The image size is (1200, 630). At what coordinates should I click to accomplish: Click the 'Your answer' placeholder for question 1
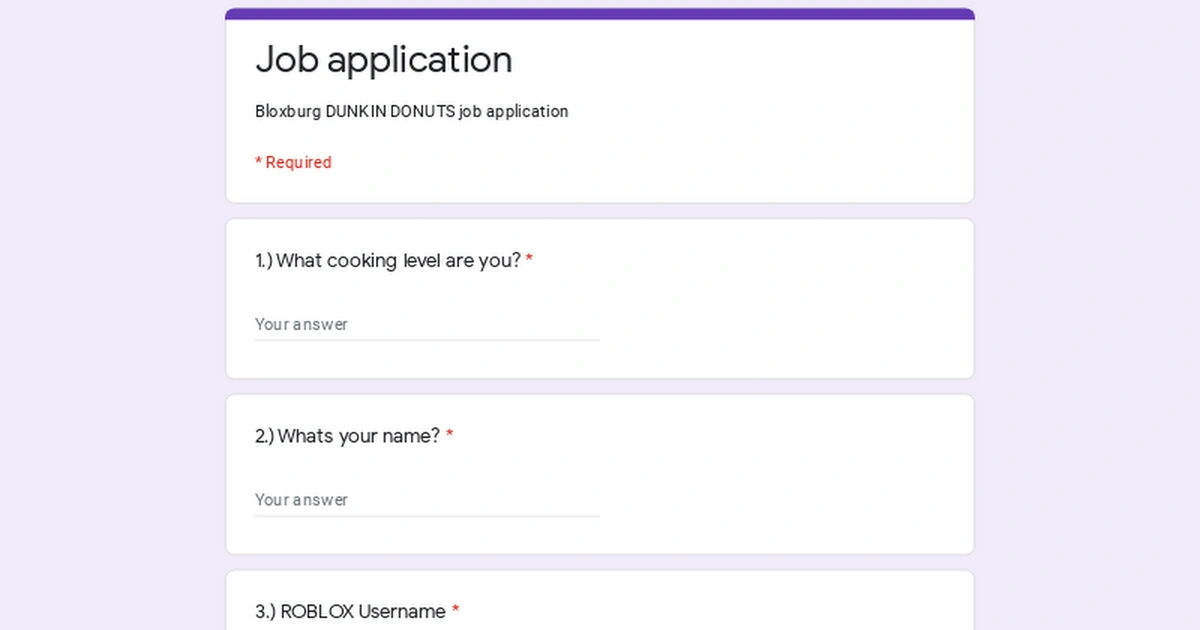point(301,324)
